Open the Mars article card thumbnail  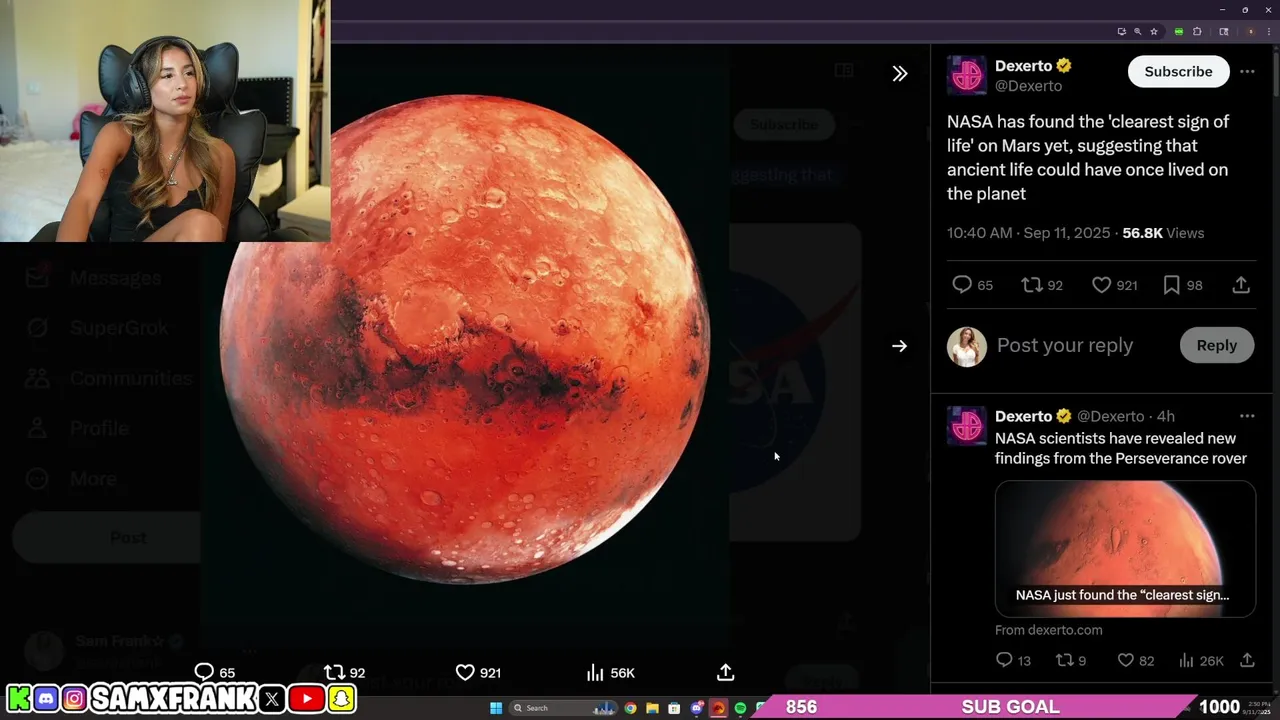click(x=1125, y=549)
